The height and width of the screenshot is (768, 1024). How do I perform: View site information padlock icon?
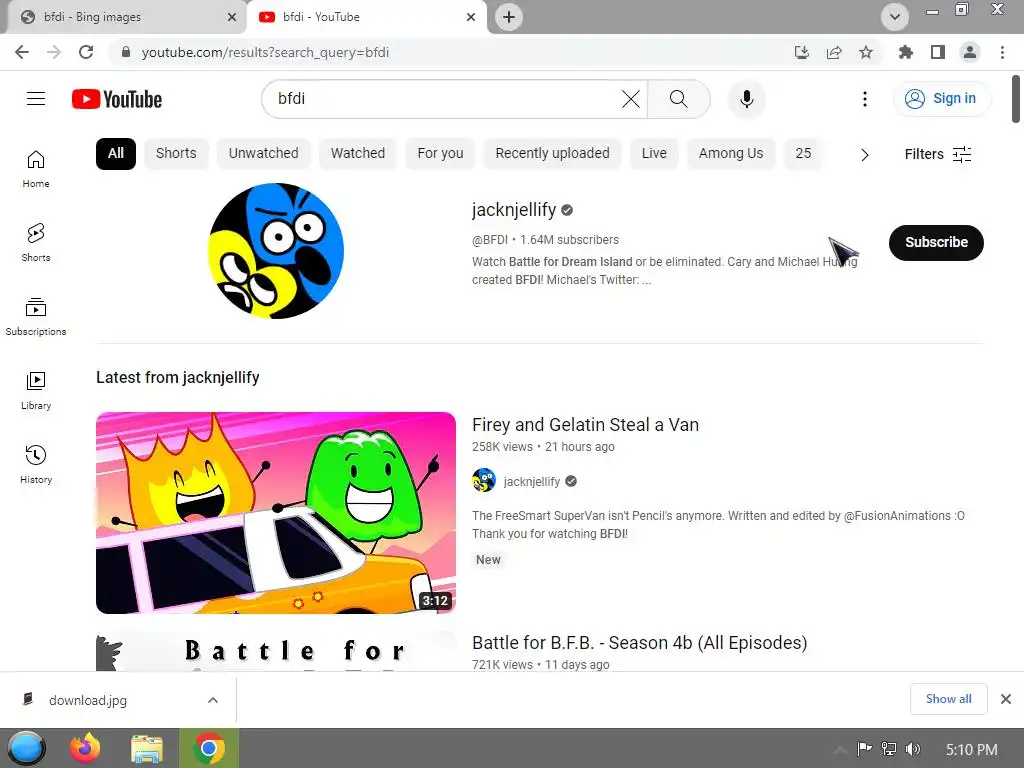click(126, 52)
